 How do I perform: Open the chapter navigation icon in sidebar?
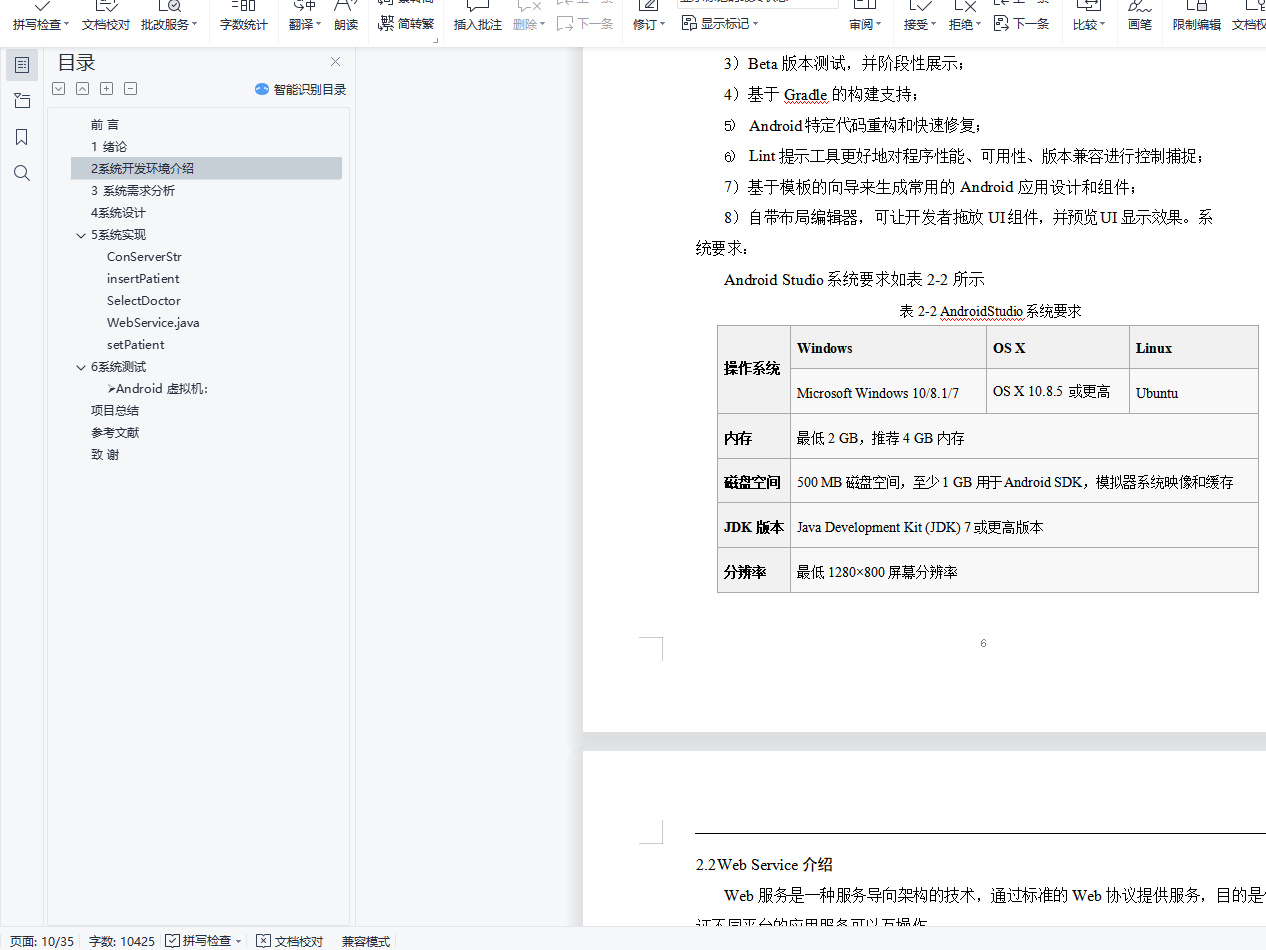point(22,101)
